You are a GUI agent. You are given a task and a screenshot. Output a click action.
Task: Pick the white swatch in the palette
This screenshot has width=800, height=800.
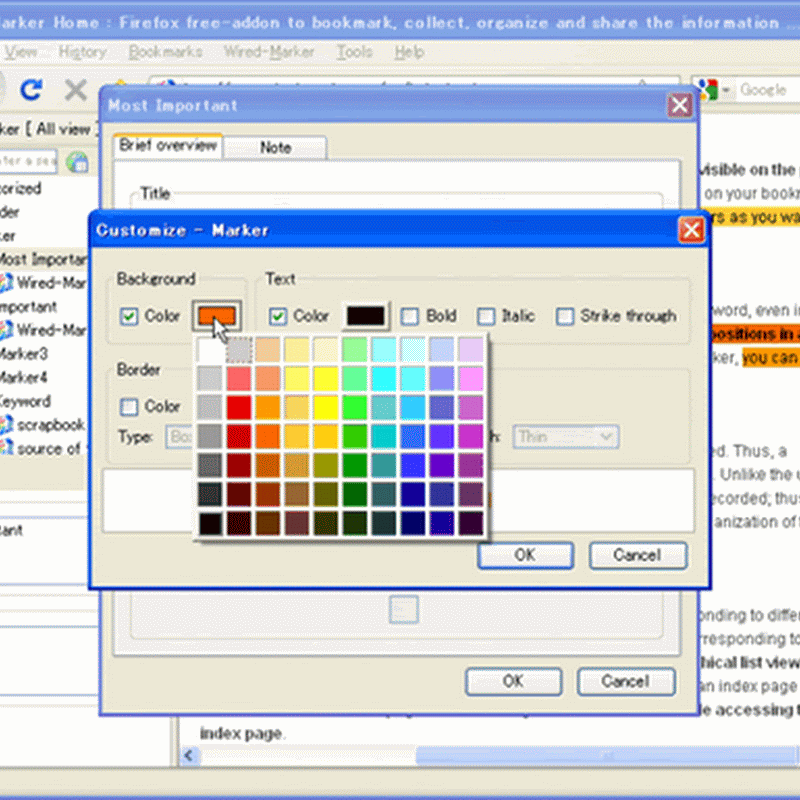[210, 349]
